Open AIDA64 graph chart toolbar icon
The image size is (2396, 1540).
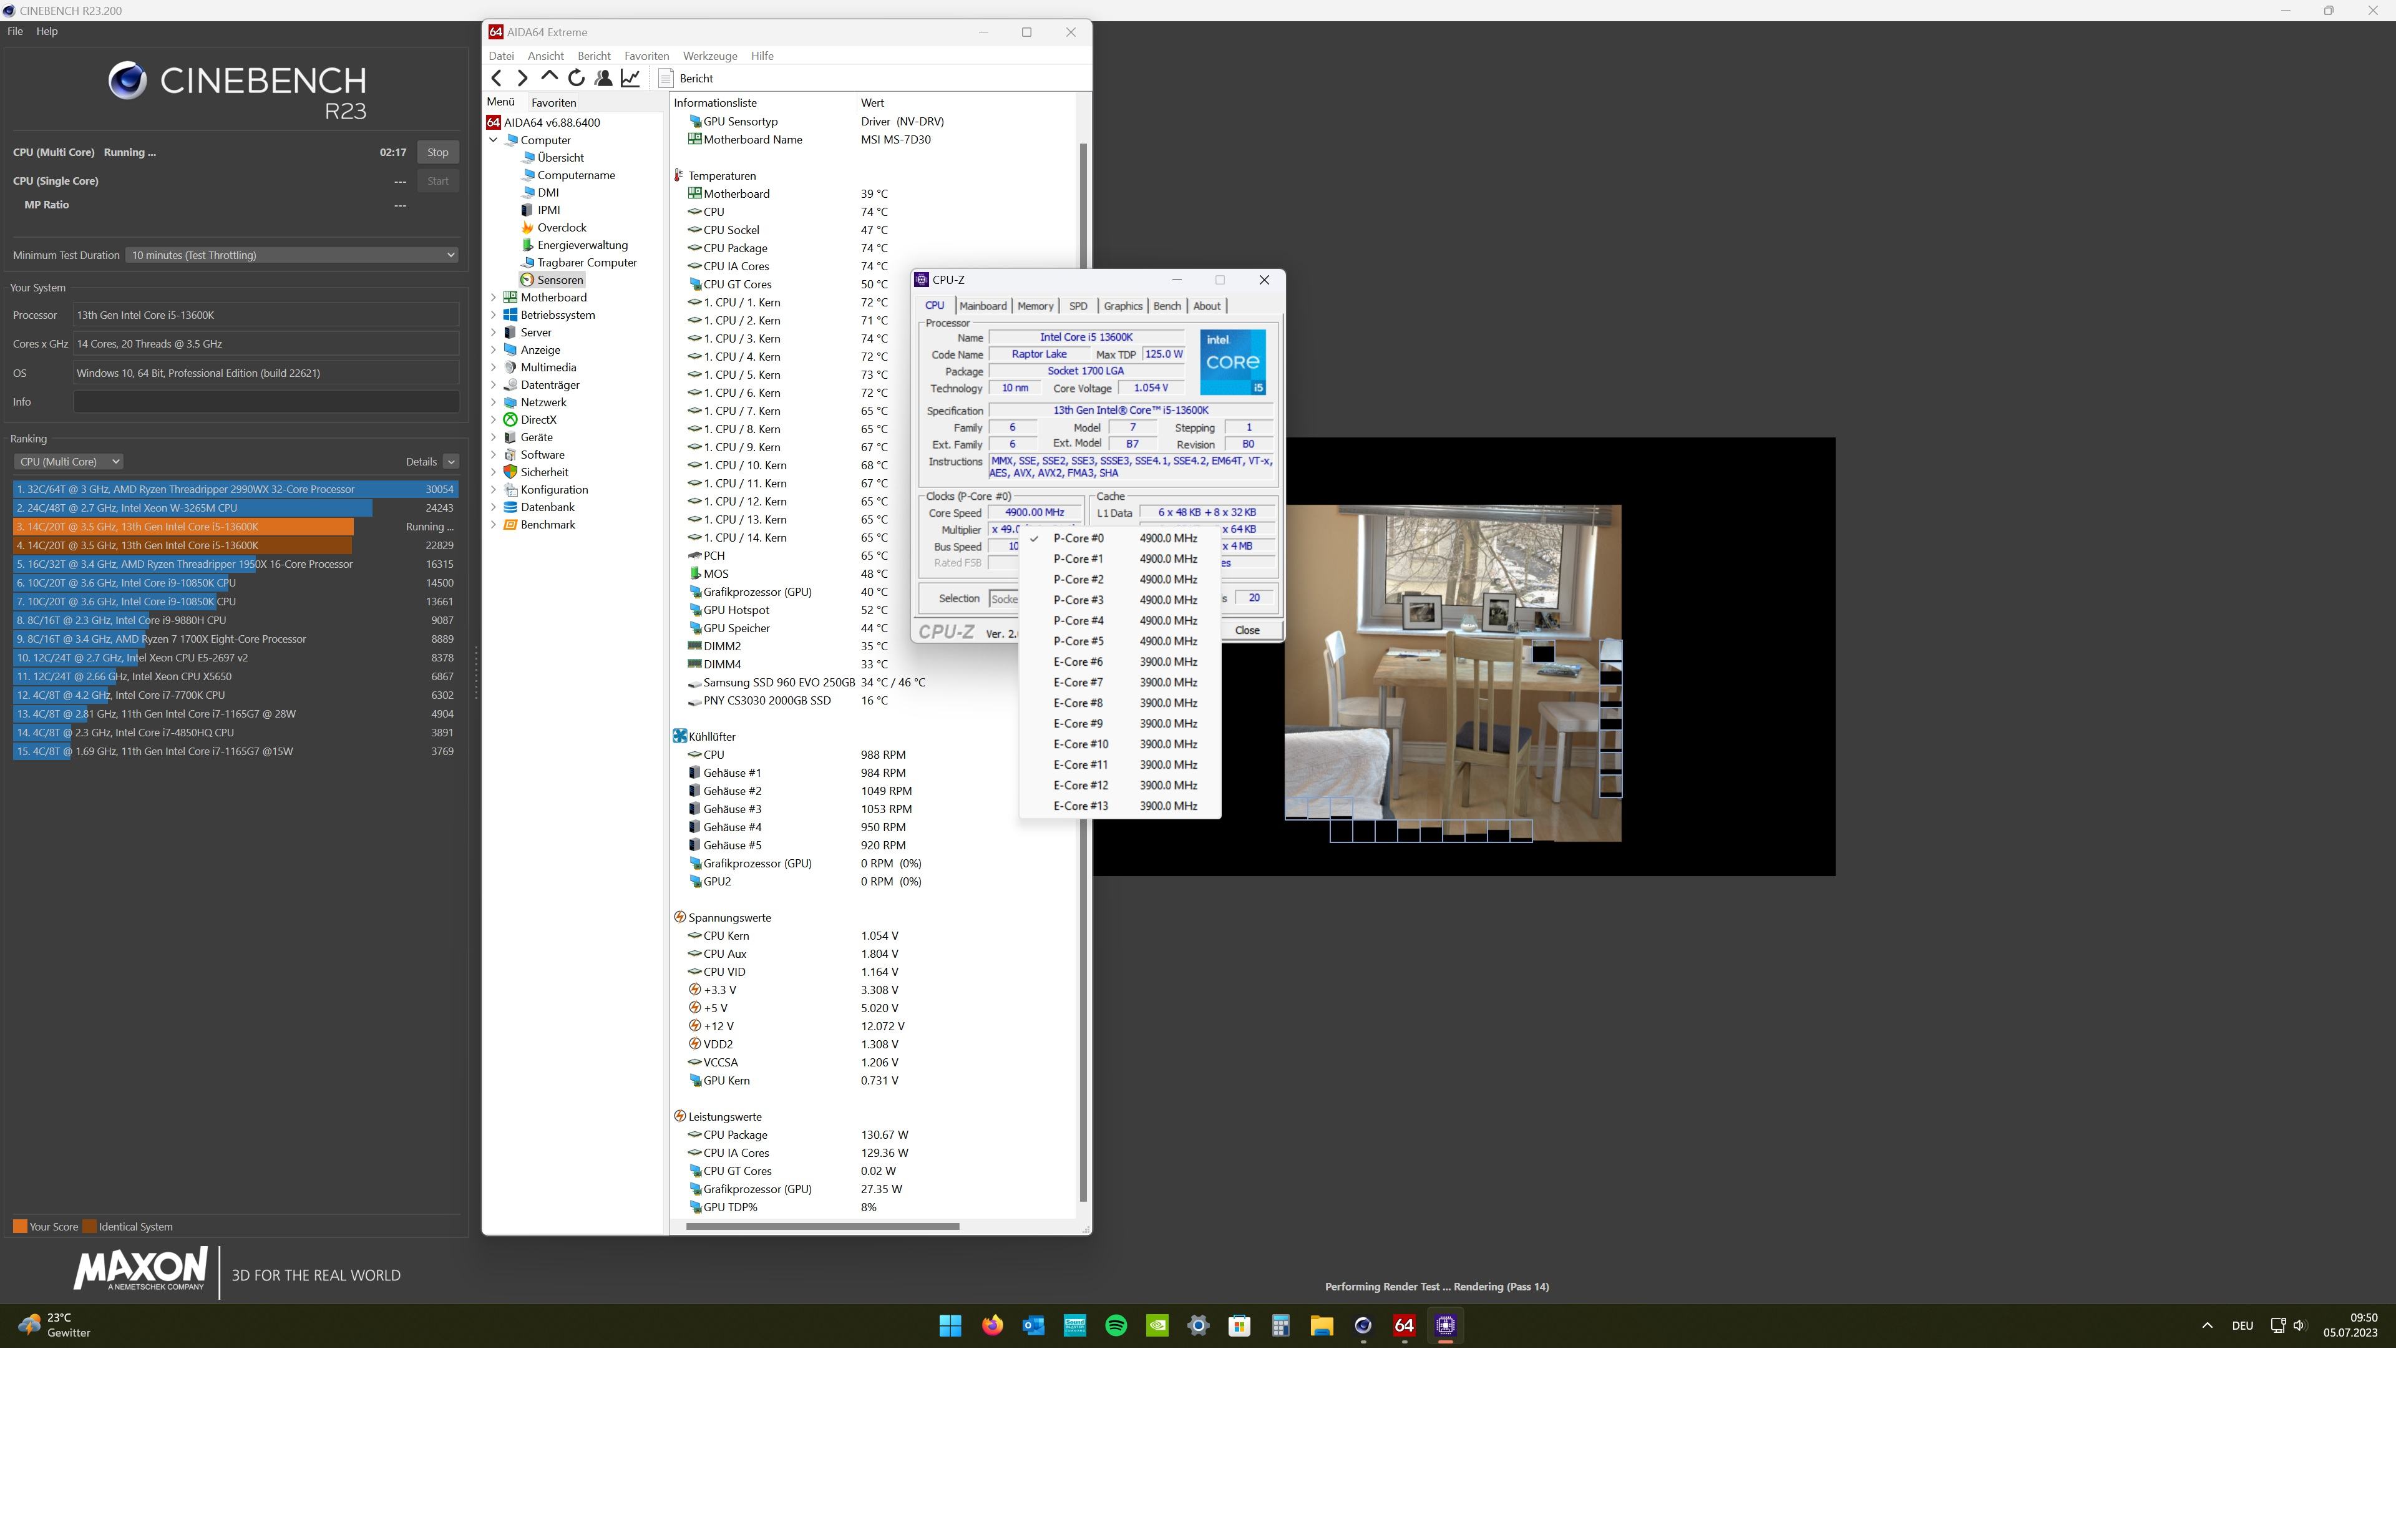630,78
